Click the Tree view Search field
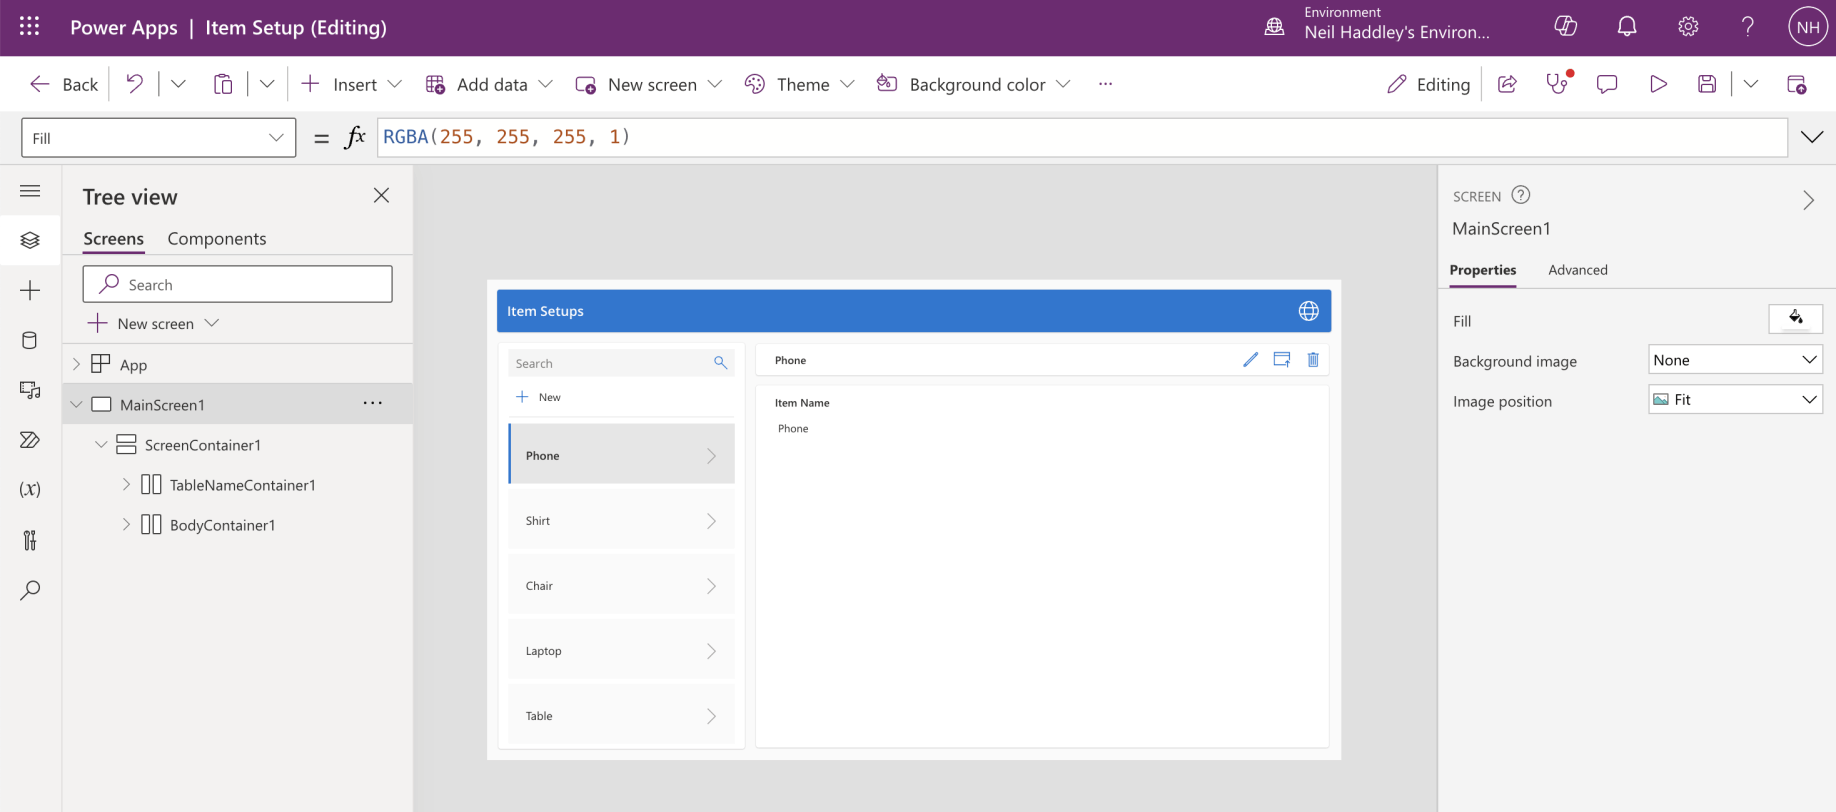This screenshot has width=1836, height=812. 238,284
